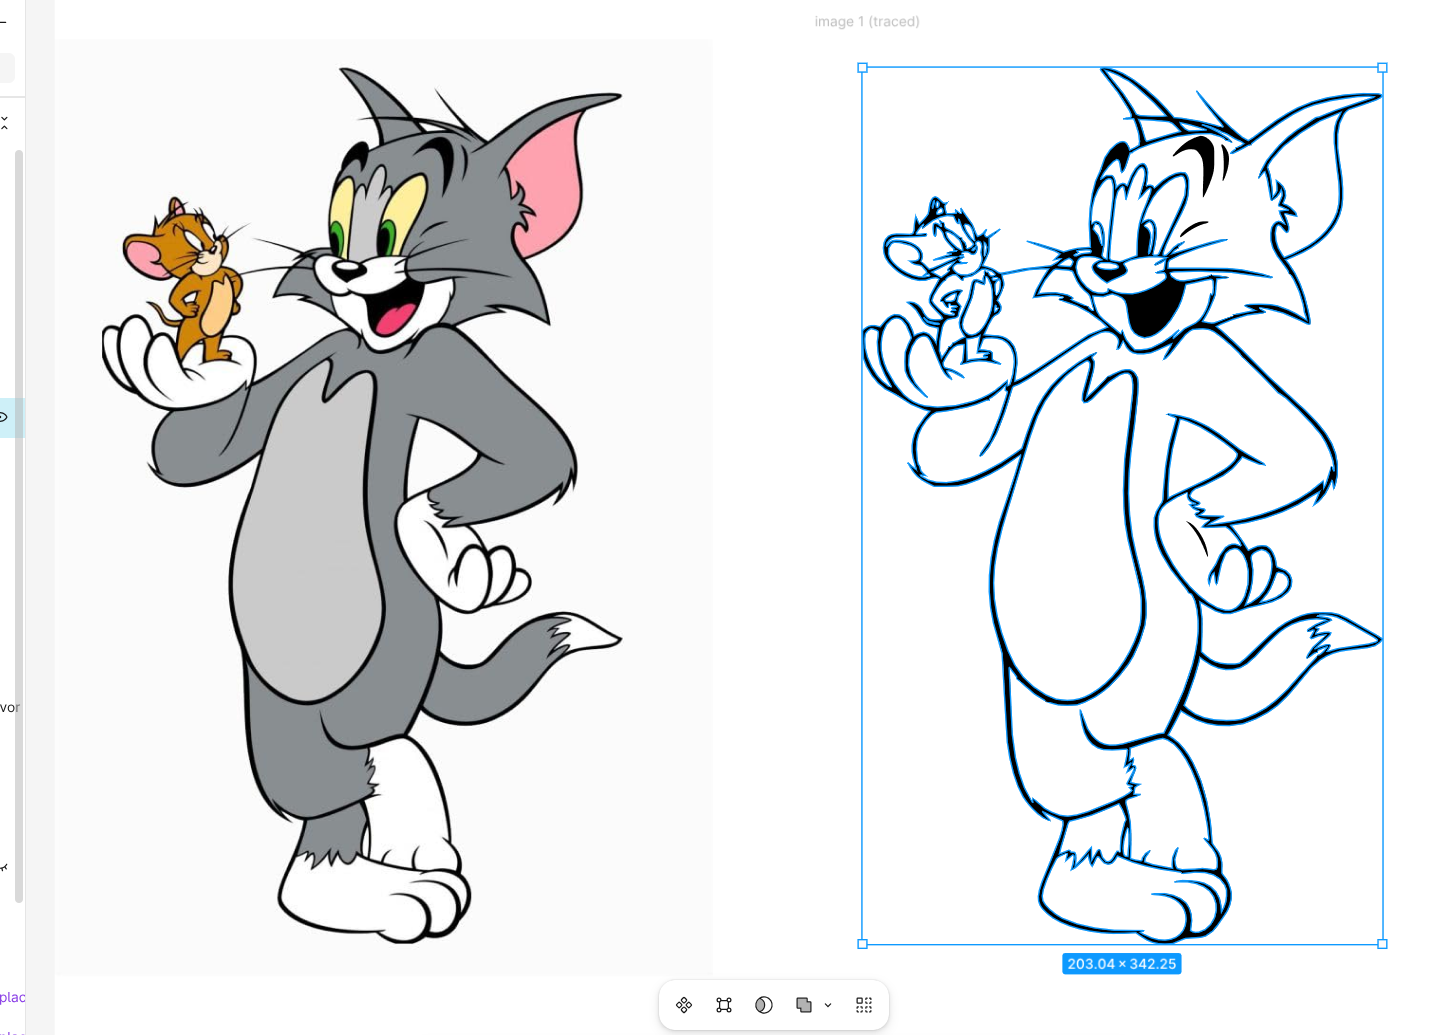1455x1035 pixels.
Task: Click the Edit object icon
Action: point(724,1005)
